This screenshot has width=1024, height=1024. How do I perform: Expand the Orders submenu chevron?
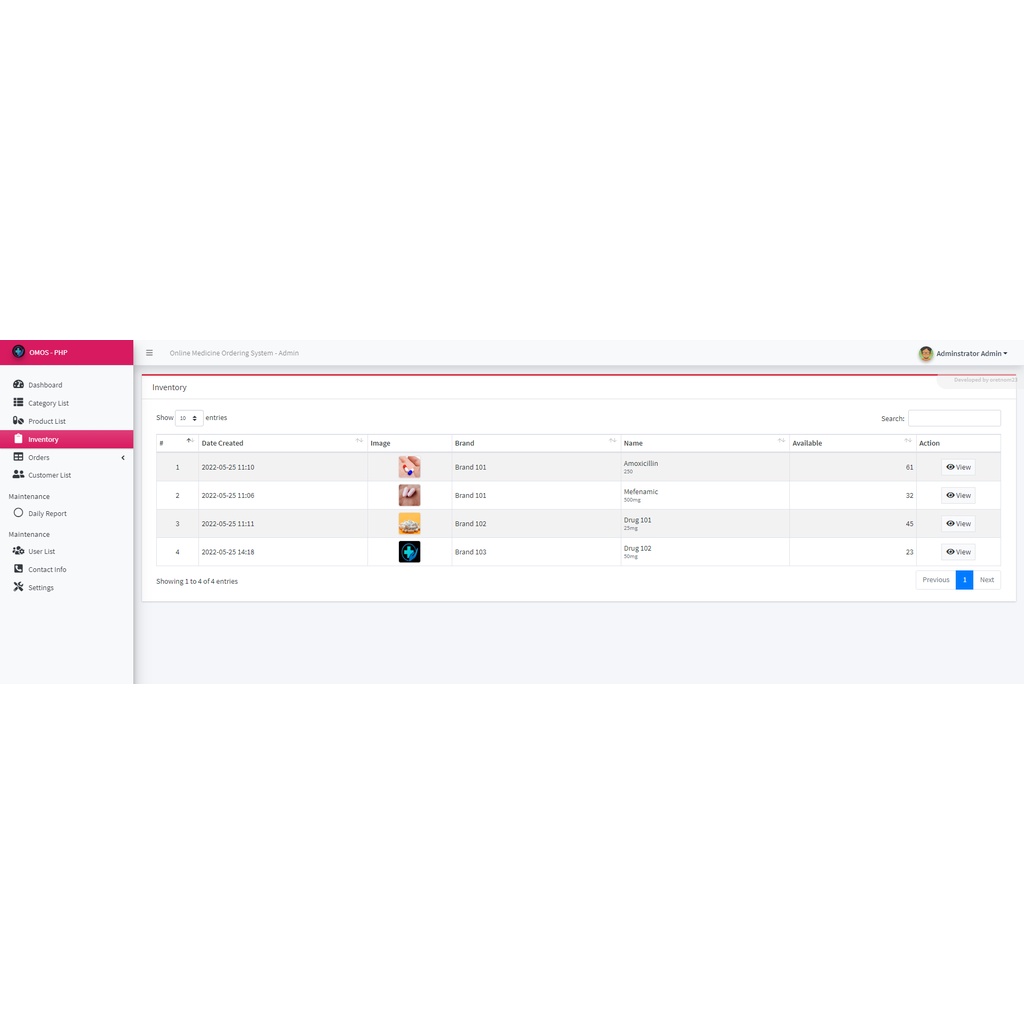(x=123, y=458)
